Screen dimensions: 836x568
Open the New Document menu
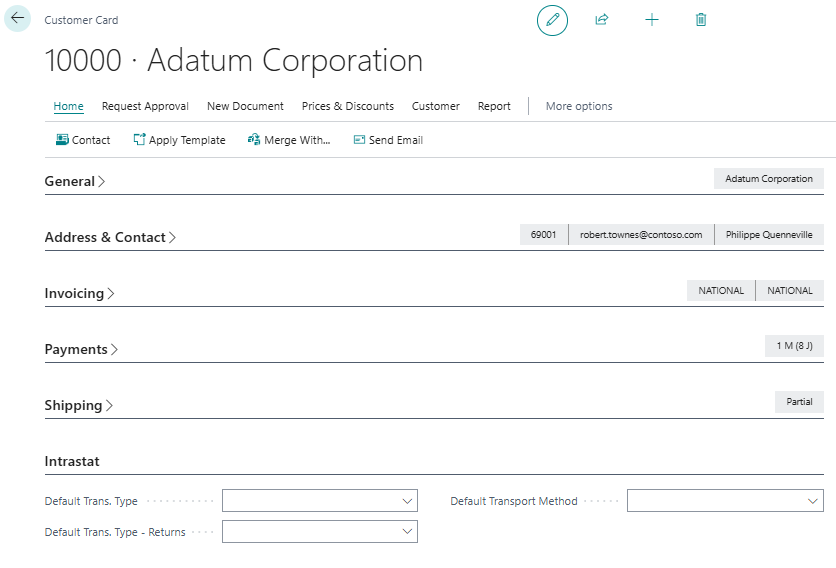point(245,106)
